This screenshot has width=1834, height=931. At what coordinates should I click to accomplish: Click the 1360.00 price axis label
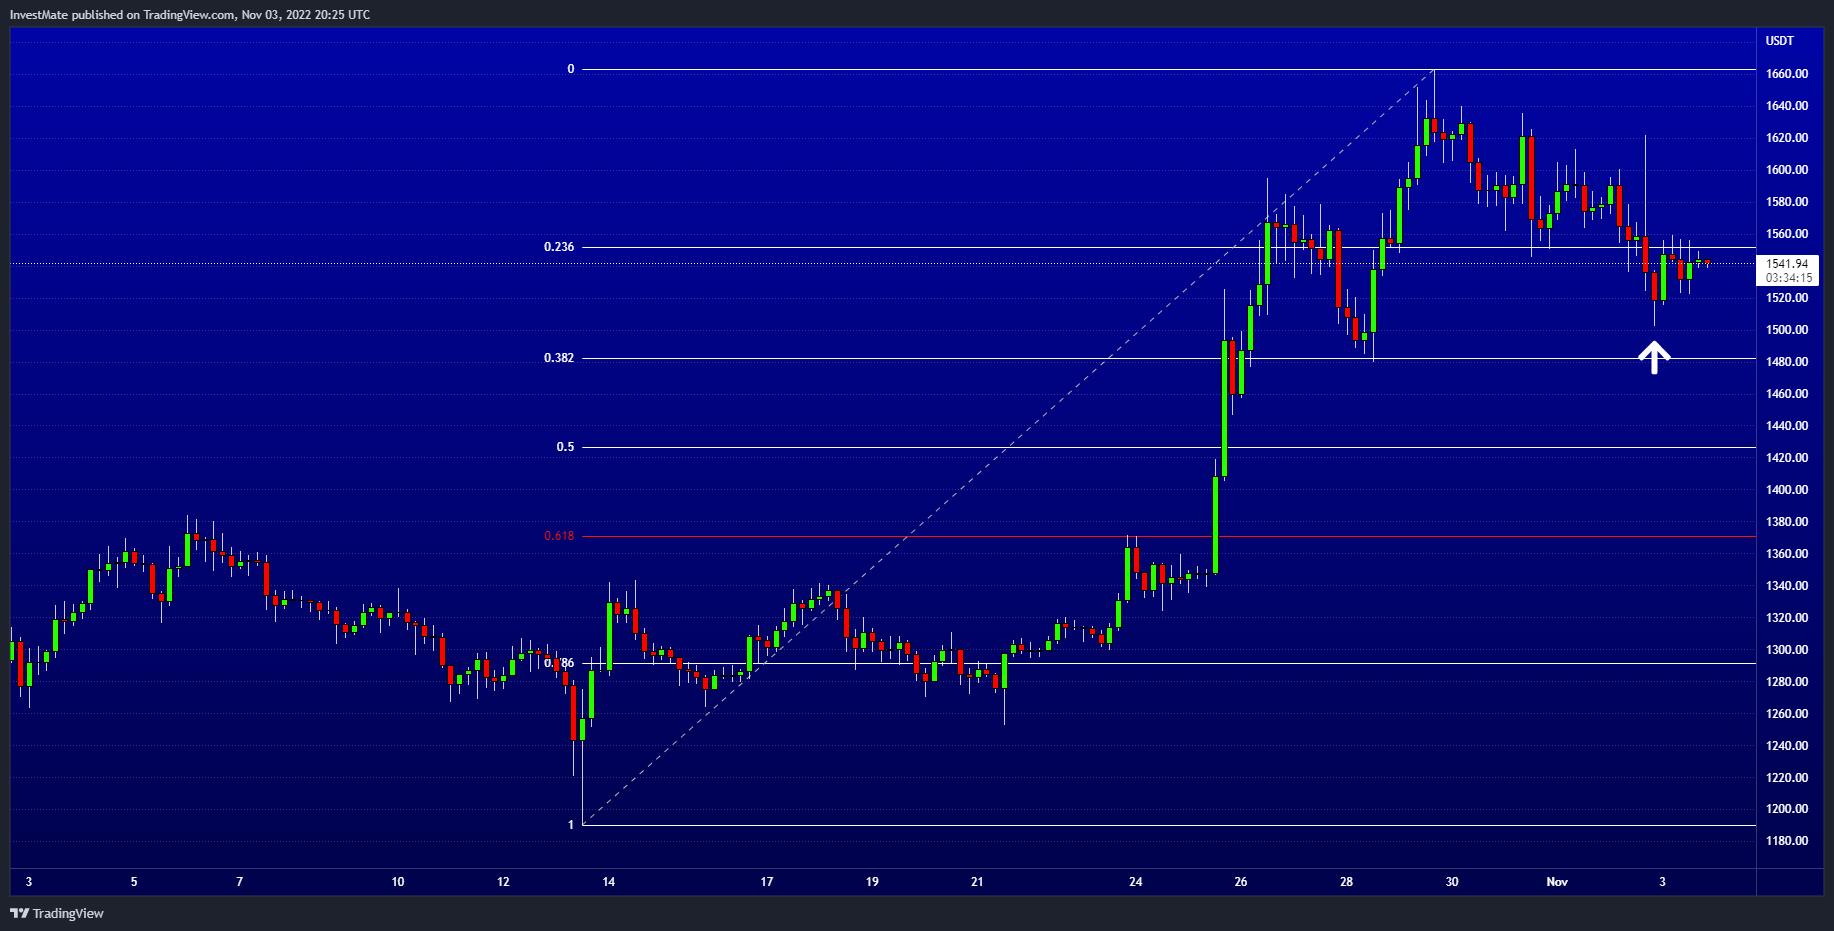click(1787, 554)
